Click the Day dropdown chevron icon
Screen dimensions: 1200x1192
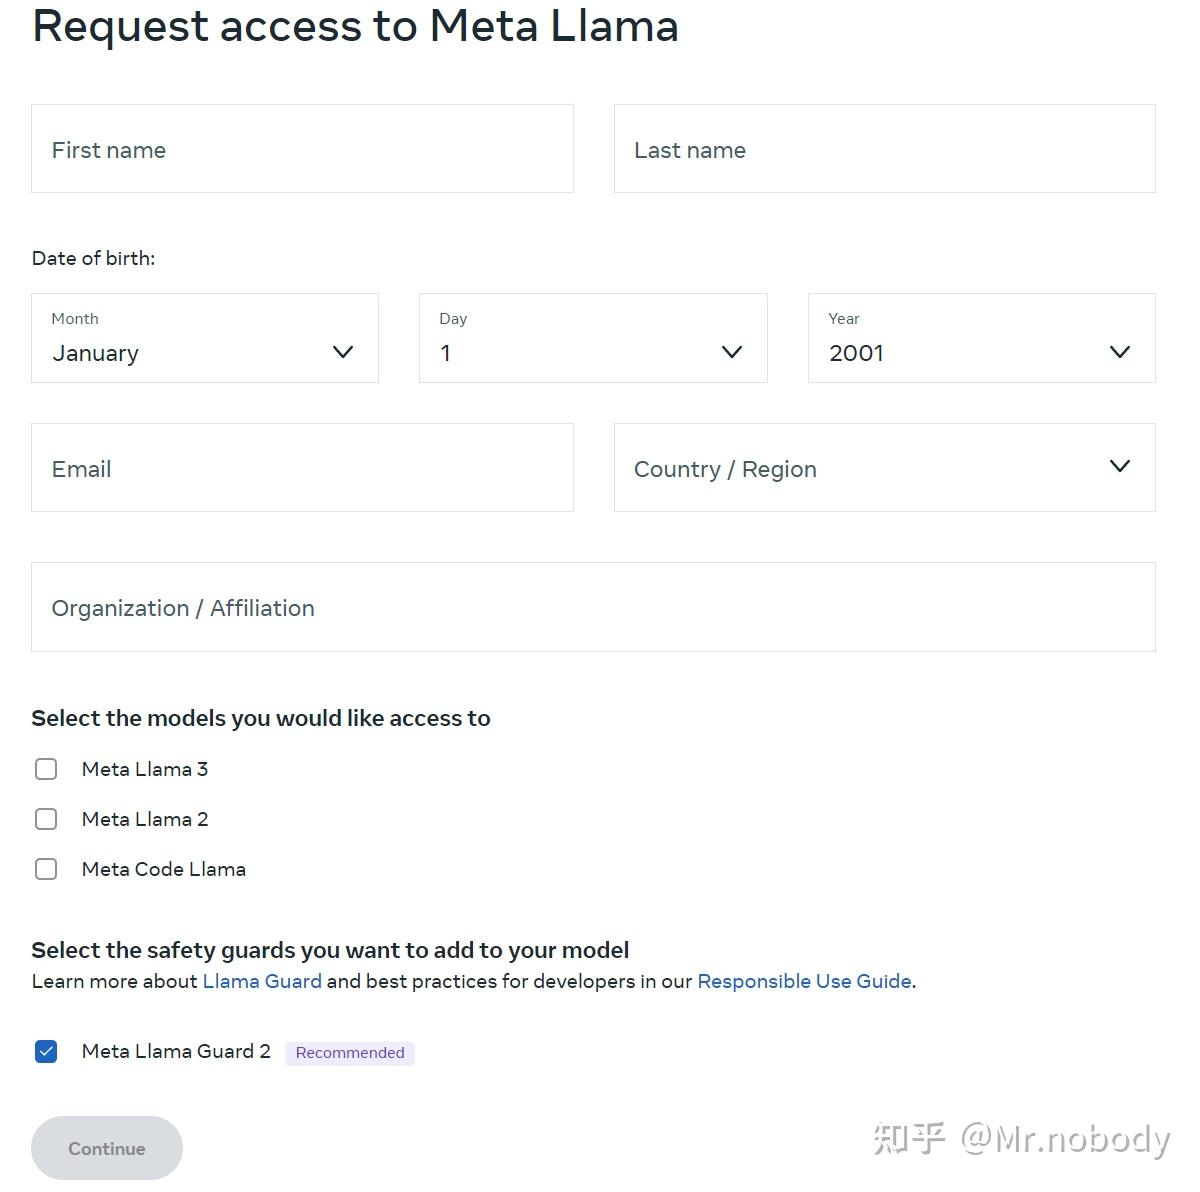[731, 352]
